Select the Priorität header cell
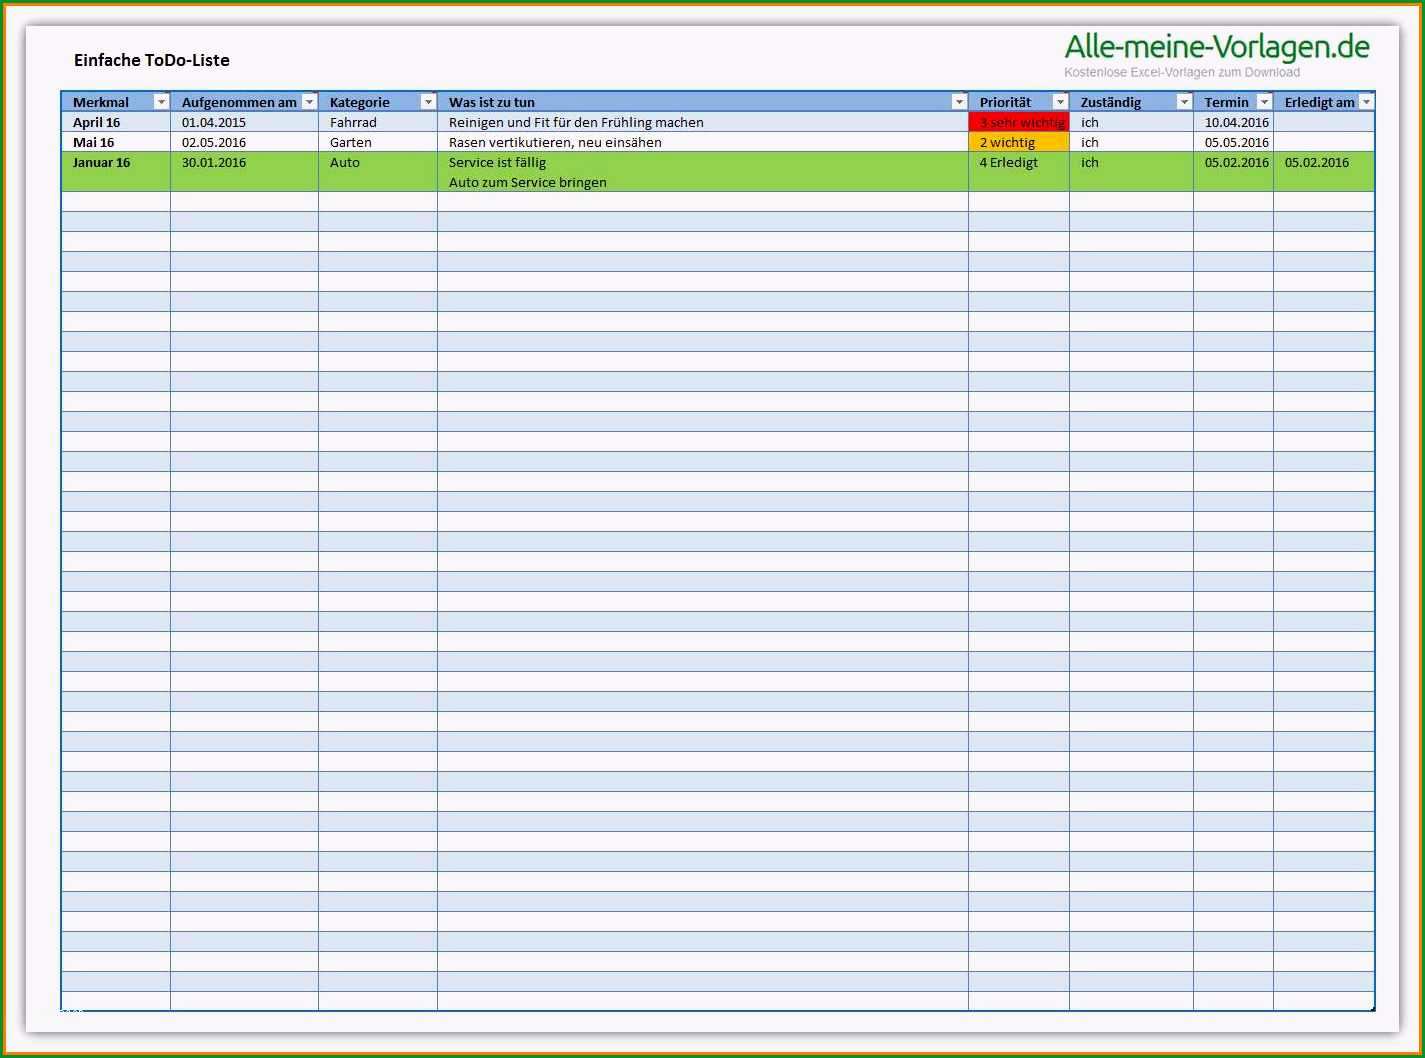 coord(1019,102)
